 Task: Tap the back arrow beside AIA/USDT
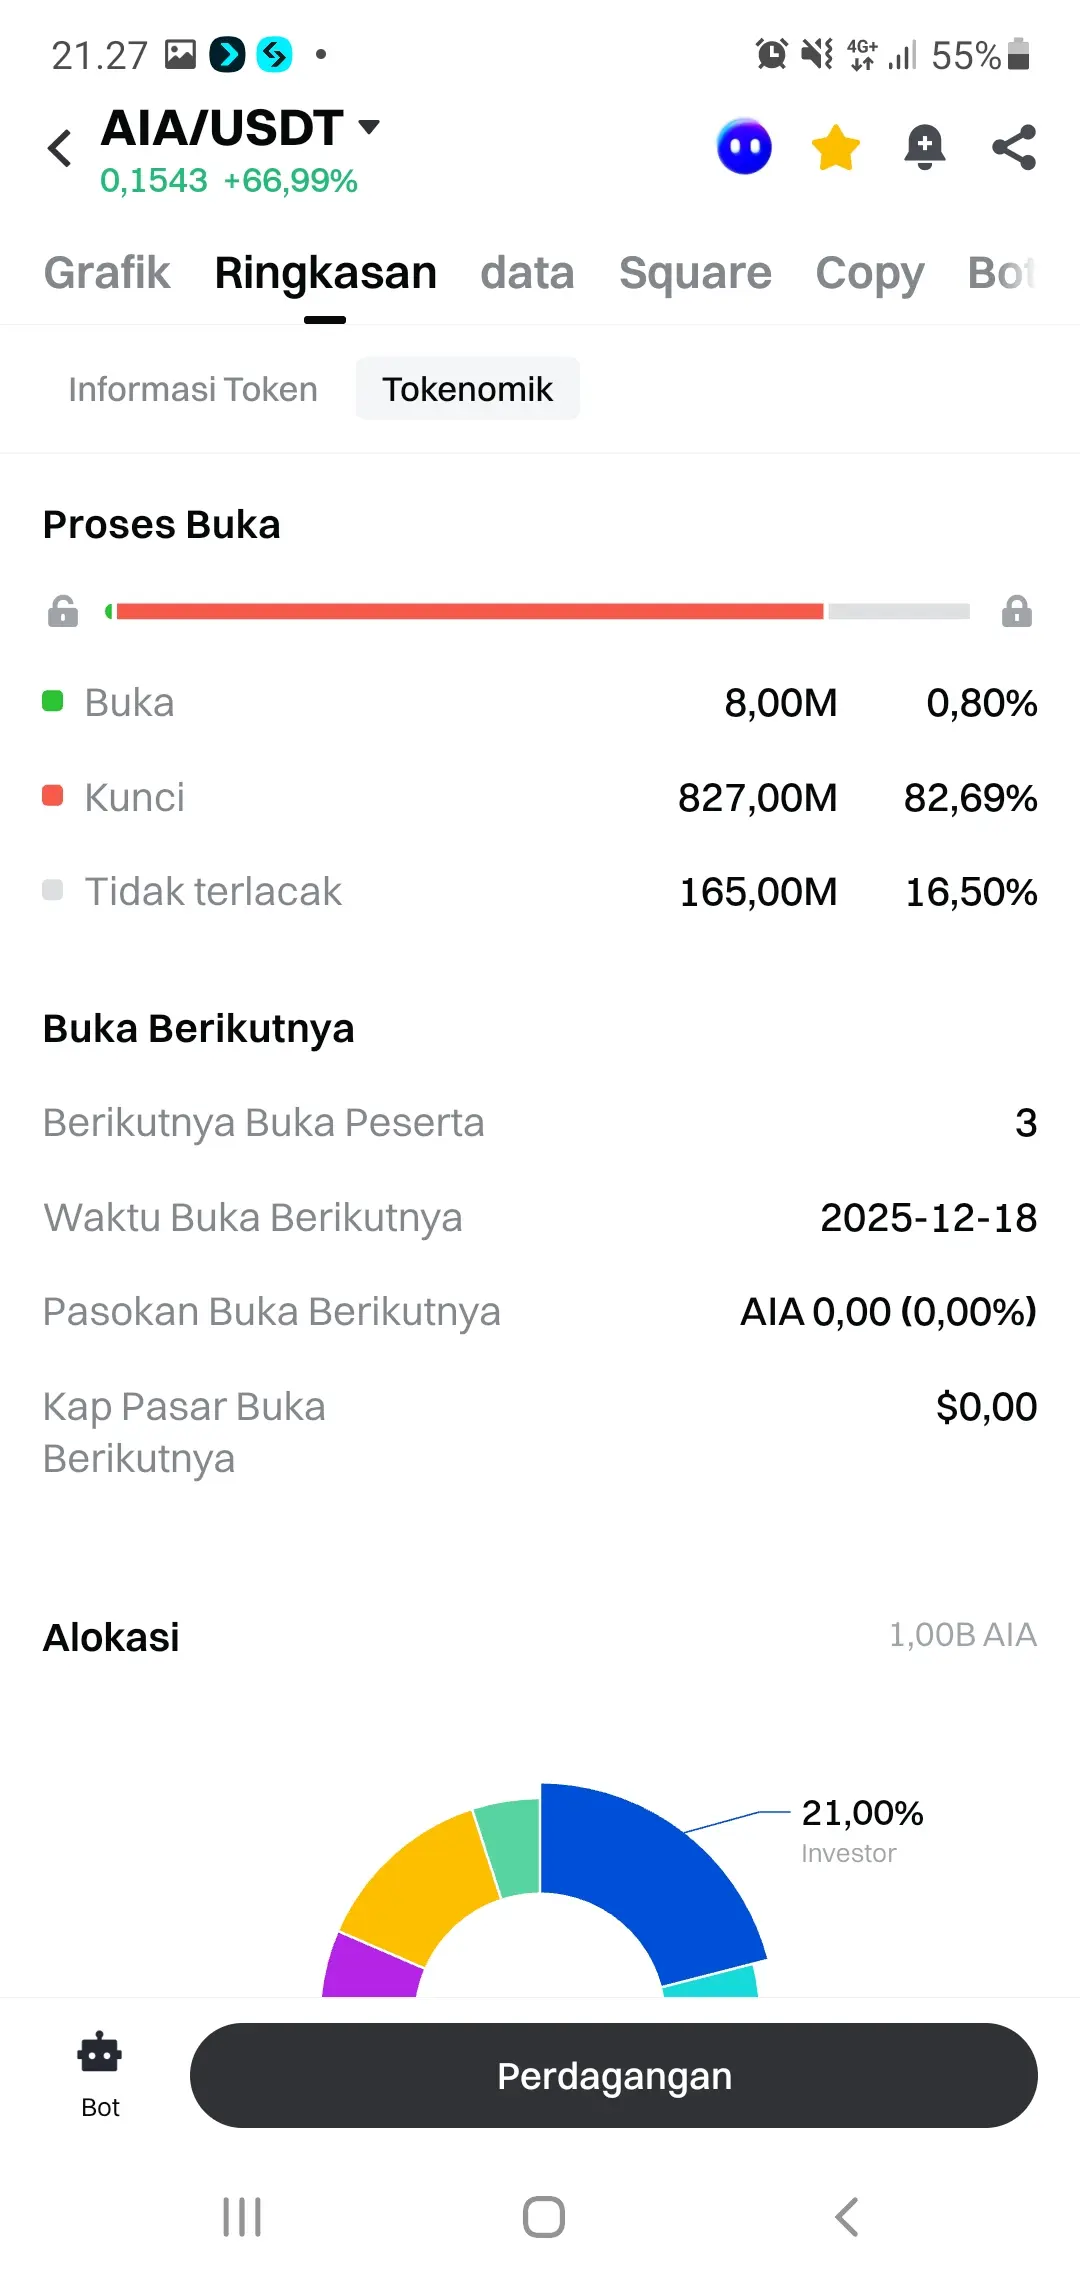tap(60, 149)
